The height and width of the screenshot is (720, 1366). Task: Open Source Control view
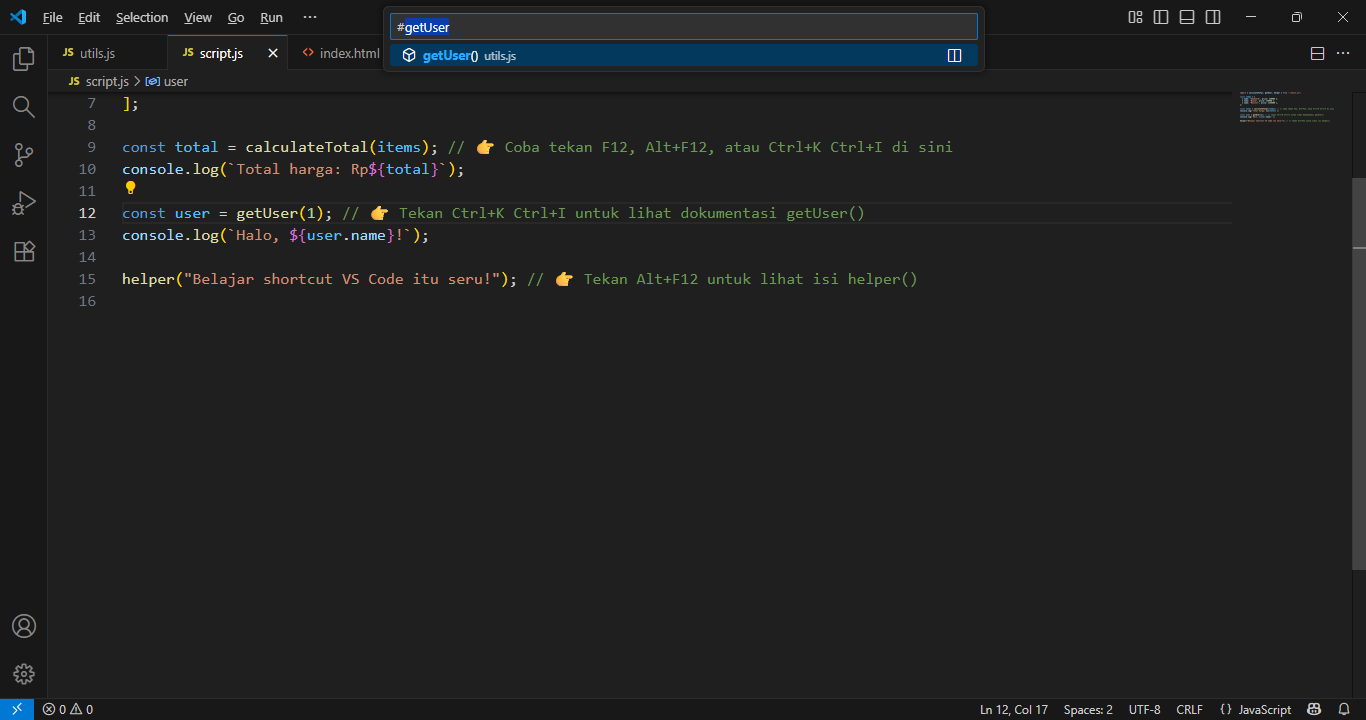[x=22, y=155]
